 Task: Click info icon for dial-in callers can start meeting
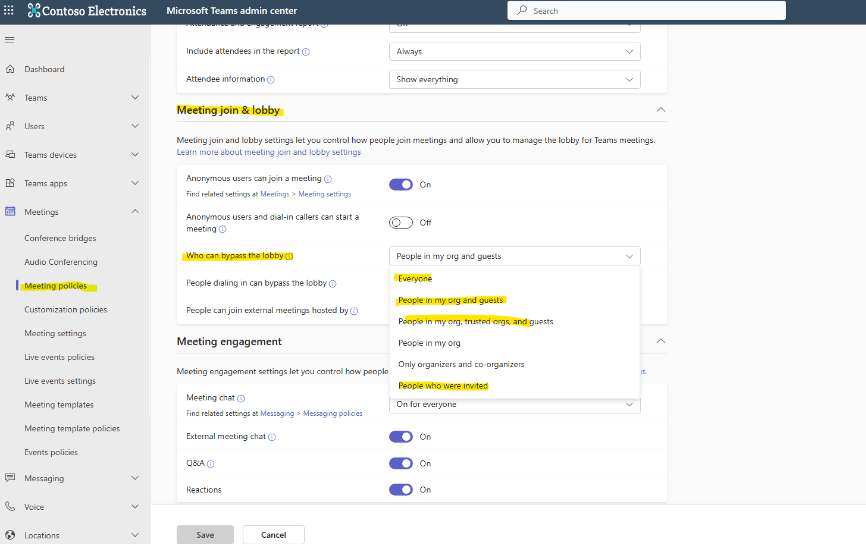tap(222, 229)
